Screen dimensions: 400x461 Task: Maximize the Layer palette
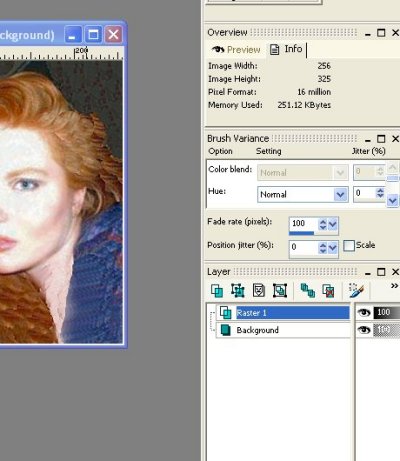381,272
